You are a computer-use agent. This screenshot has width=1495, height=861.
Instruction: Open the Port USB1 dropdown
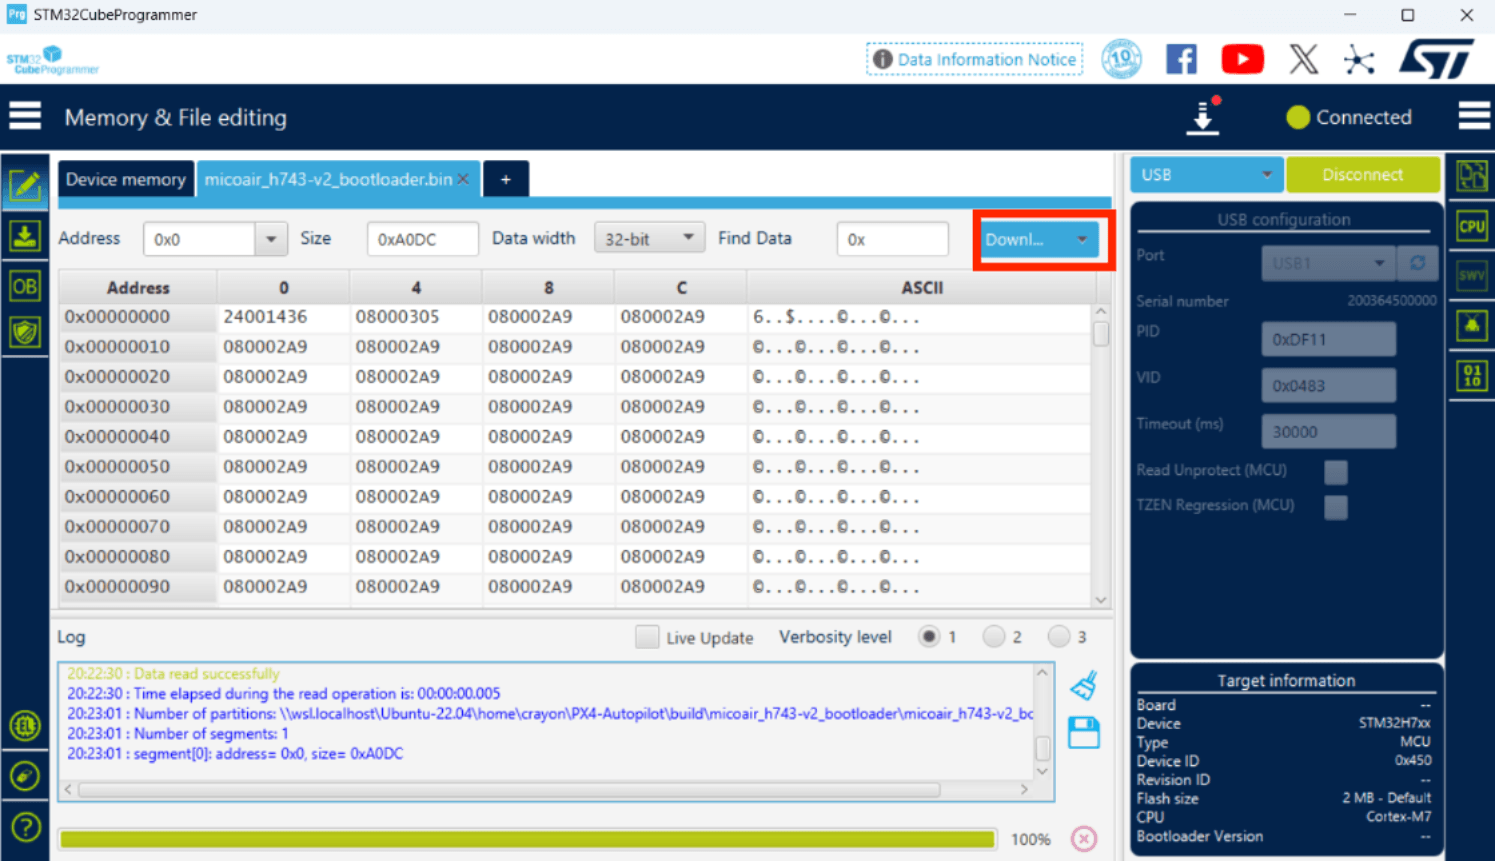[1329, 263]
